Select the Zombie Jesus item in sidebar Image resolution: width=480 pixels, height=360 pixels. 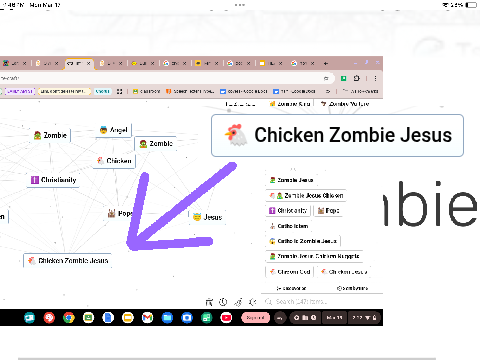click(291, 180)
